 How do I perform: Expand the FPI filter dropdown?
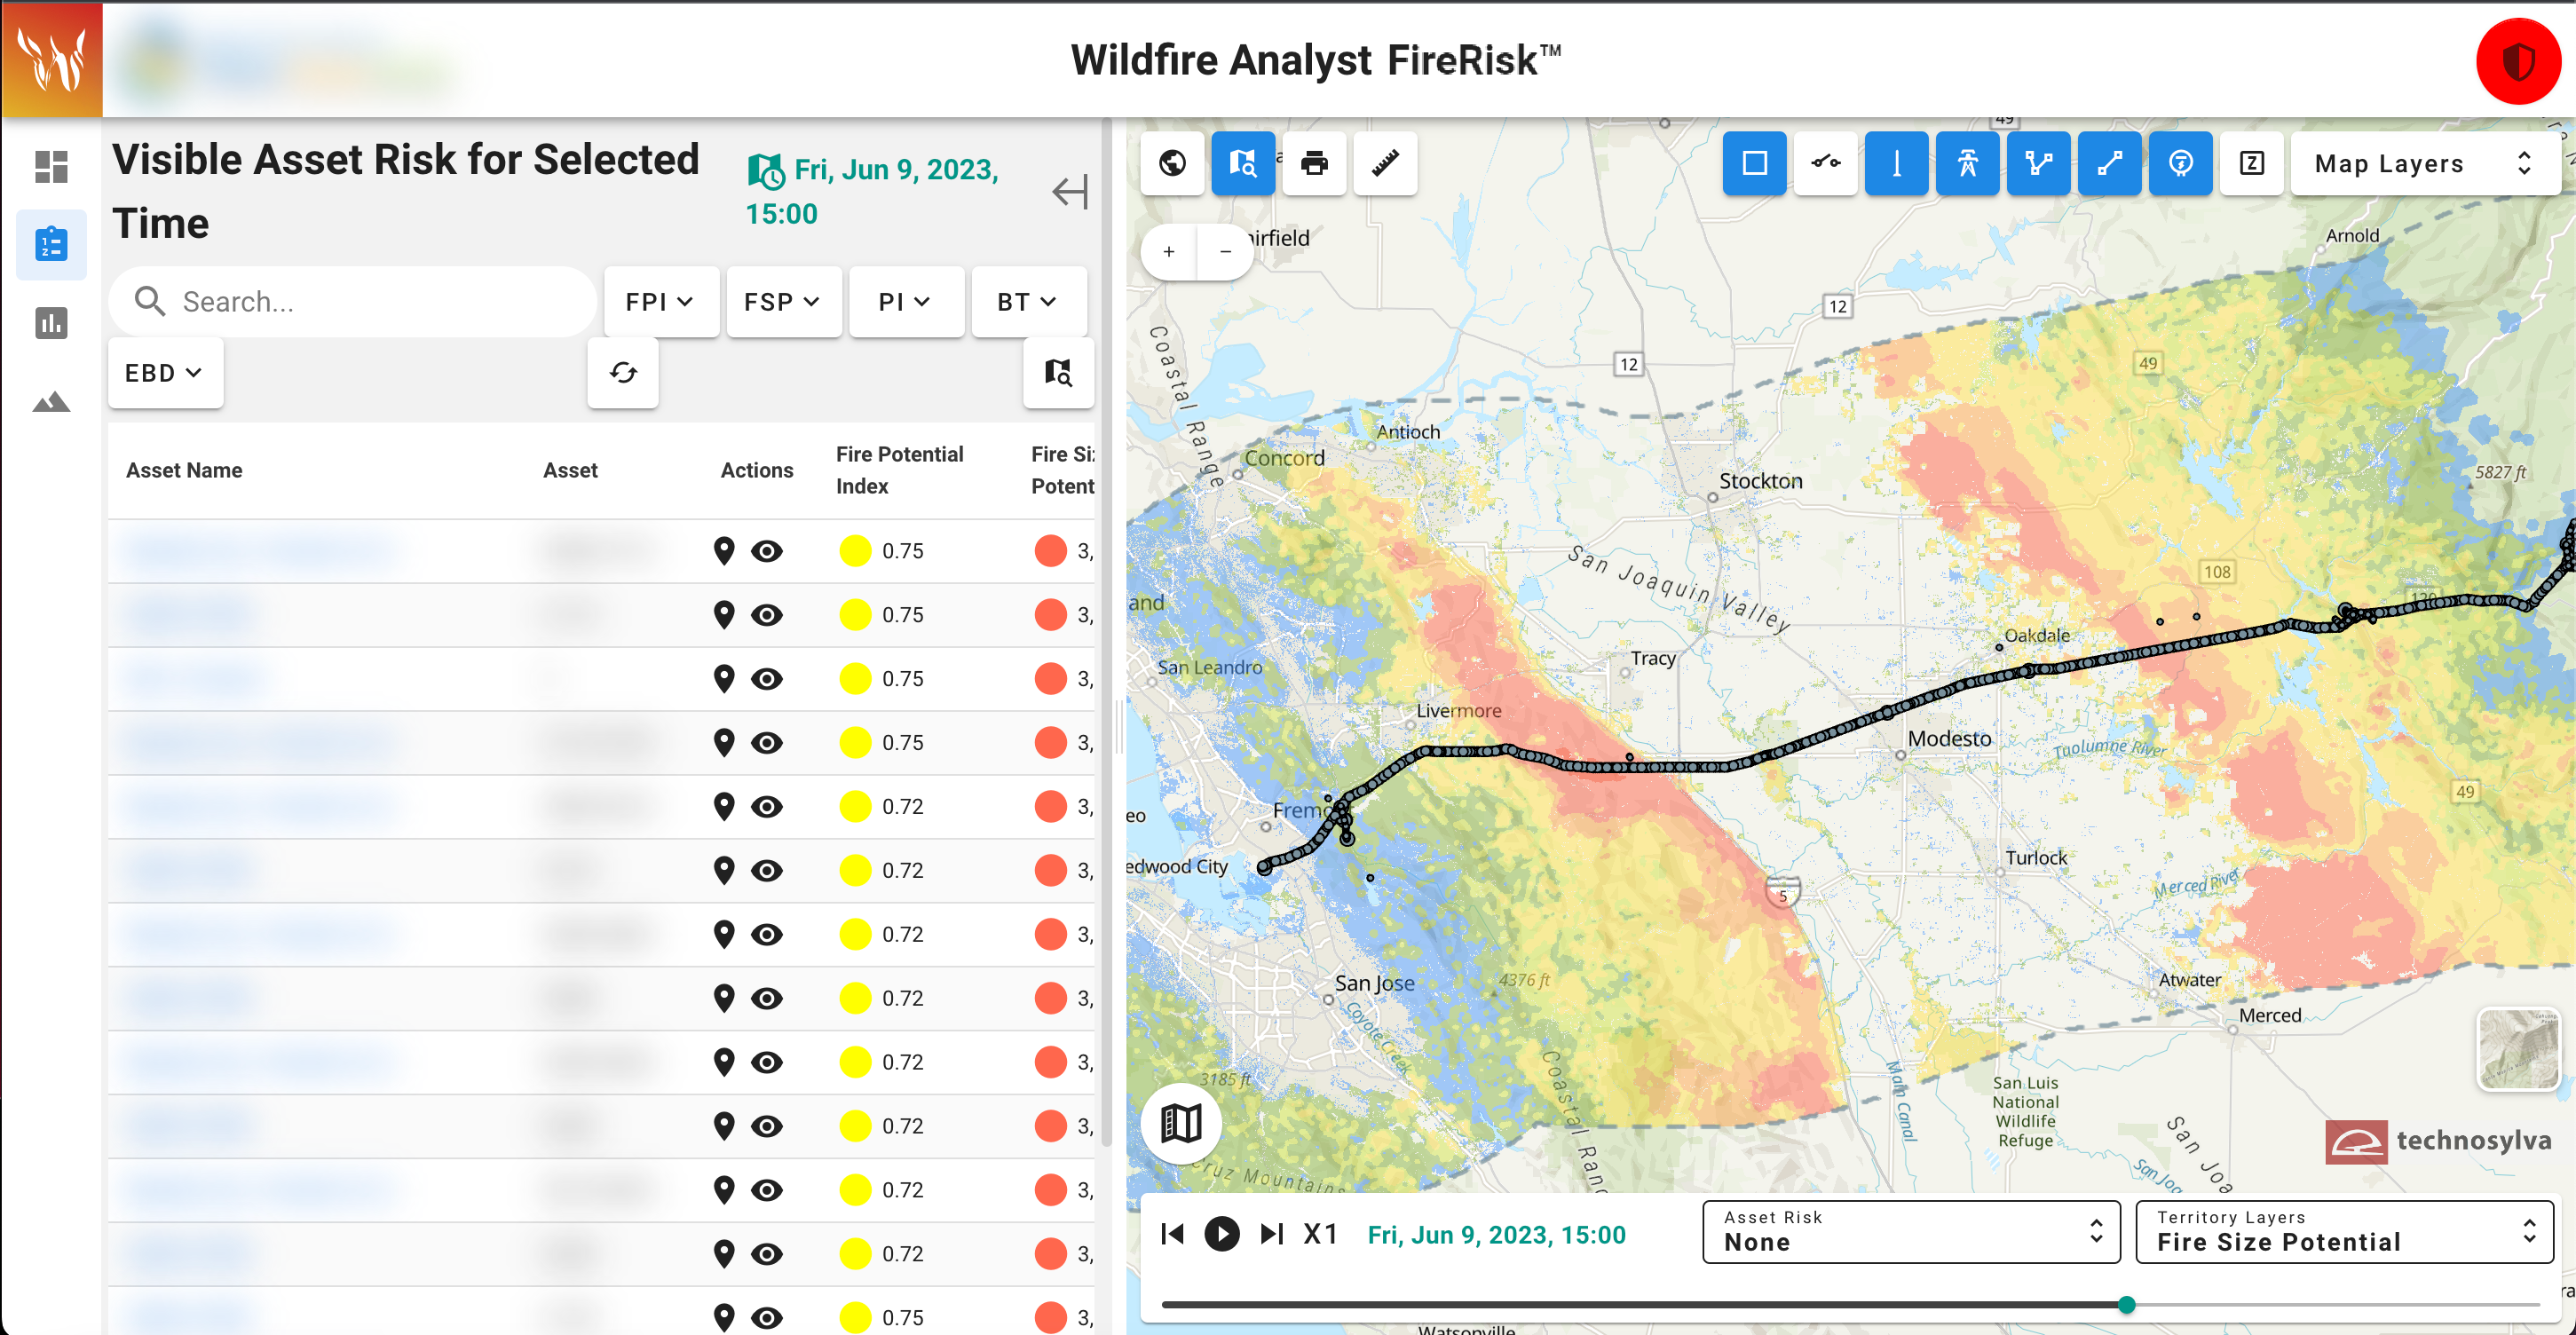pos(660,302)
